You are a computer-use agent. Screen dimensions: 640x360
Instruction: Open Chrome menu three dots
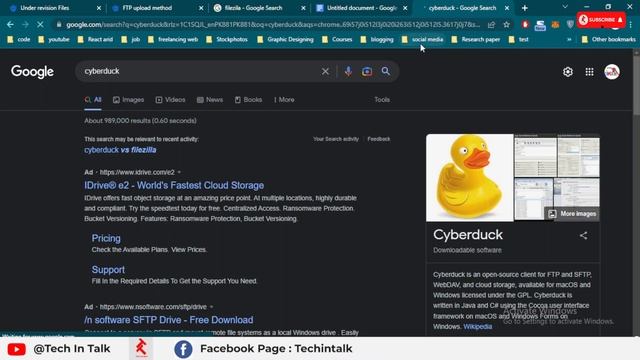pyautogui.click(x=631, y=24)
